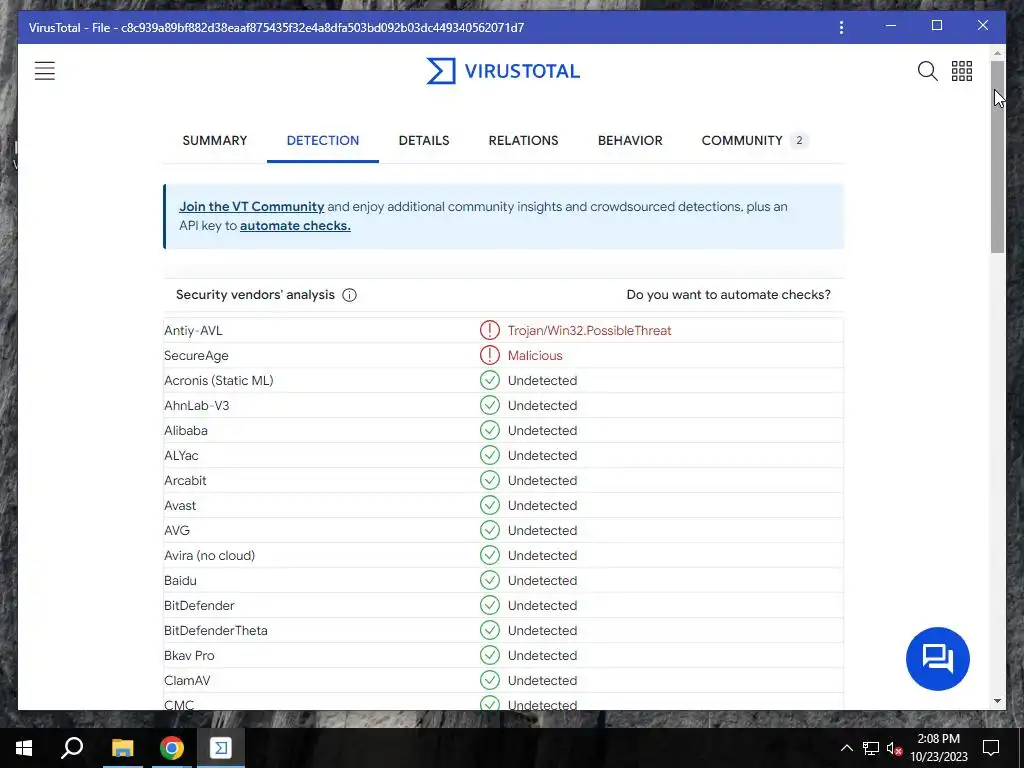Open File Explorer from taskbar
1024x768 pixels.
pos(122,748)
